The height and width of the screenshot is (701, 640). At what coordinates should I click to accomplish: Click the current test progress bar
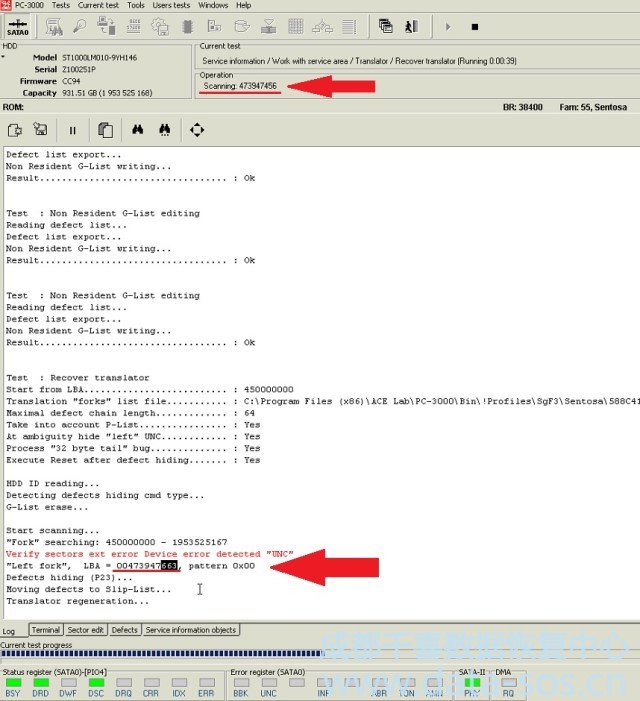coord(160,654)
